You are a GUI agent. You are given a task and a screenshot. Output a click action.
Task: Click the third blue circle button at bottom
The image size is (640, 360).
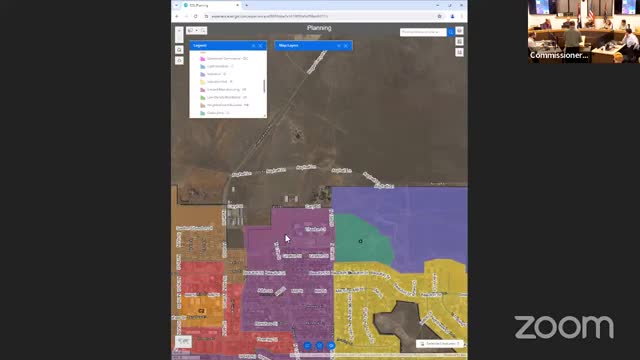point(331,346)
